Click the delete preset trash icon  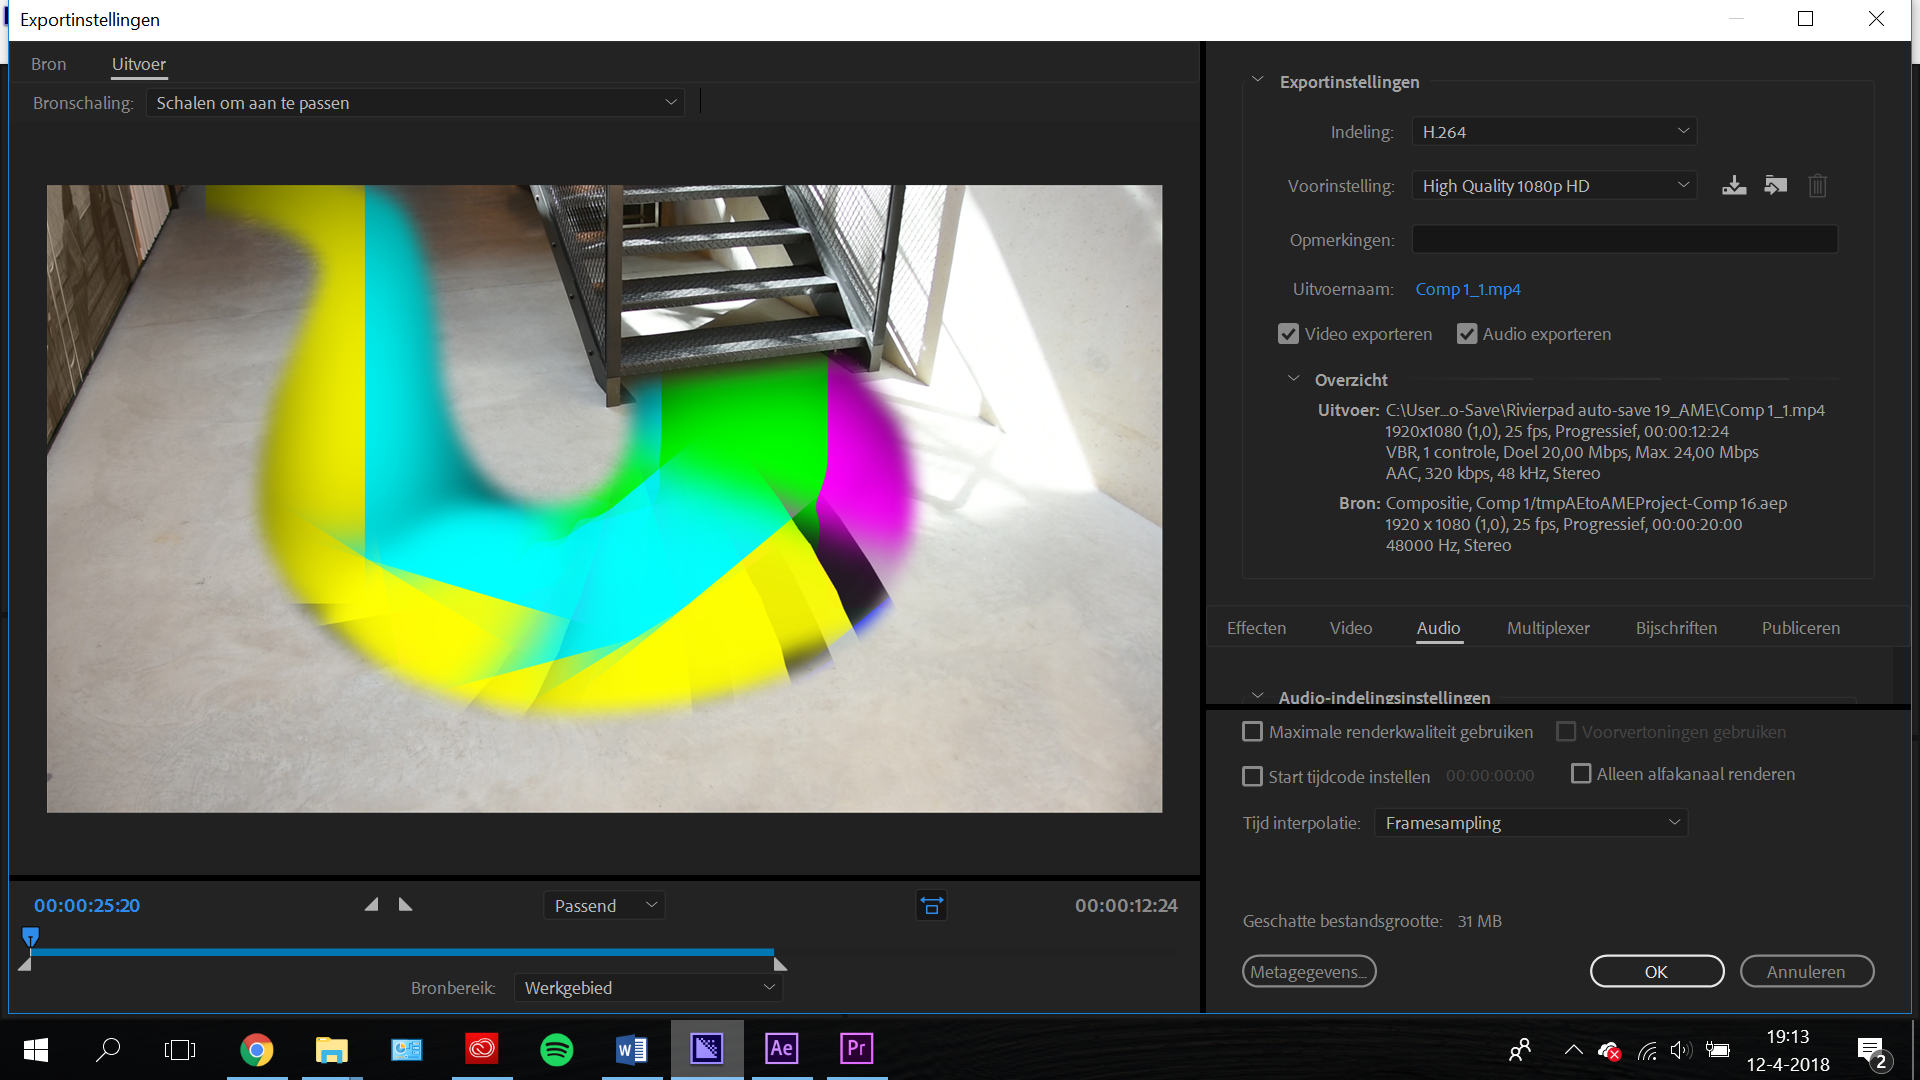[x=1817, y=186]
